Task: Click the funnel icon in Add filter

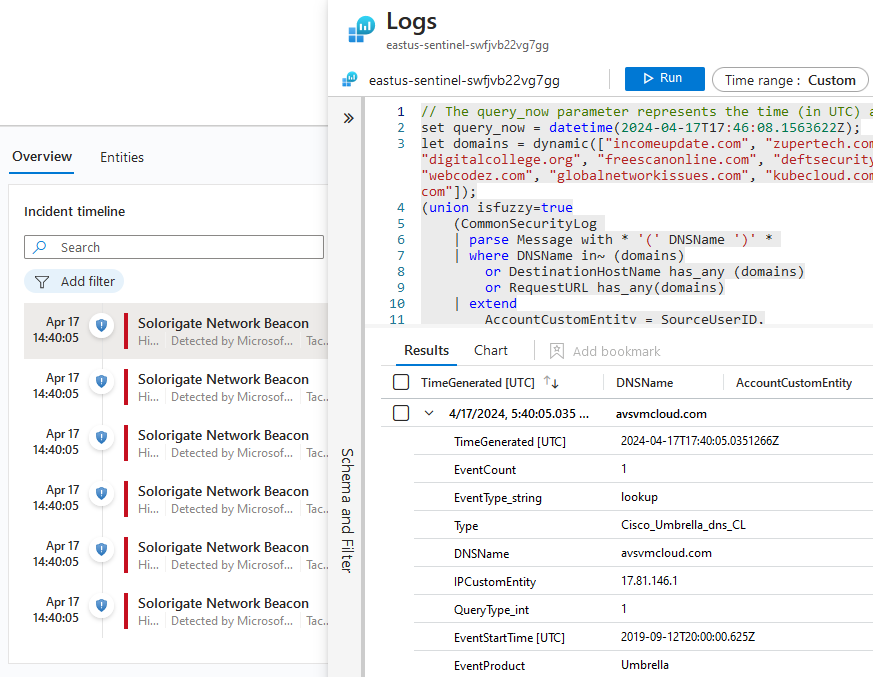Action: coord(42,282)
